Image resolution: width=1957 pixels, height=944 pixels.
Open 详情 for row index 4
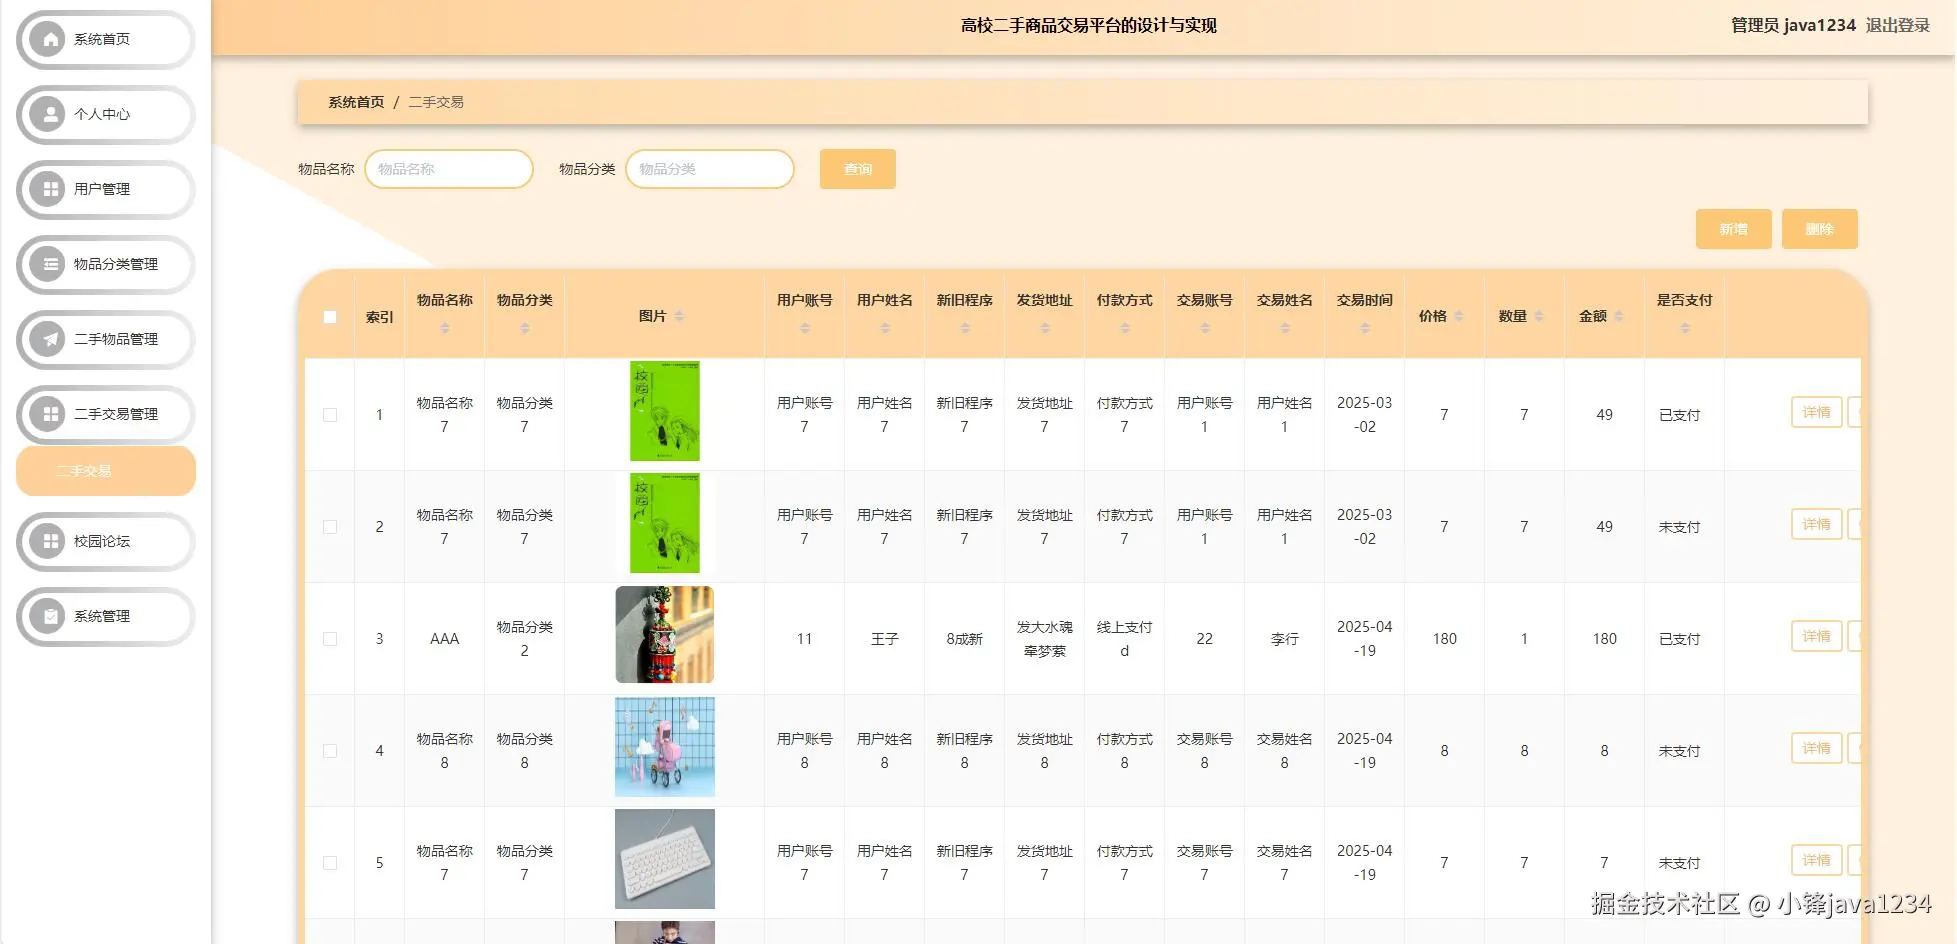click(x=1817, y=748)
